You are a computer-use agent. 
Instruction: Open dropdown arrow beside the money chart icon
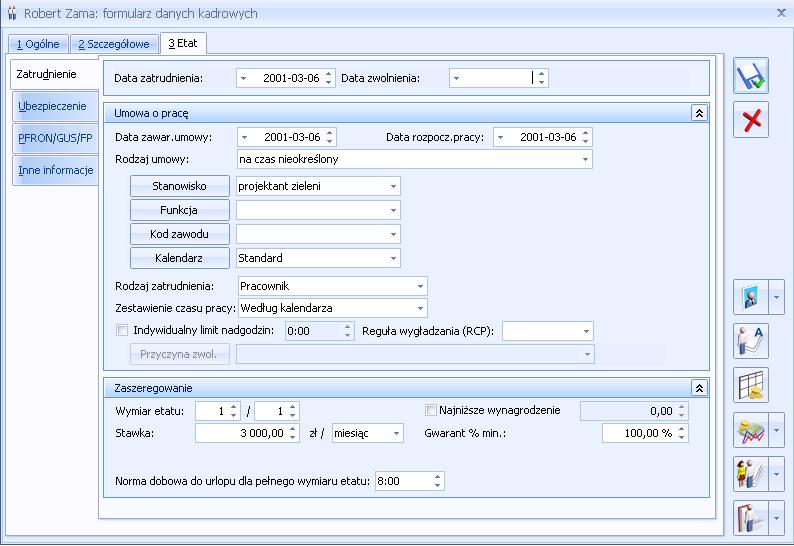(777, 430)
